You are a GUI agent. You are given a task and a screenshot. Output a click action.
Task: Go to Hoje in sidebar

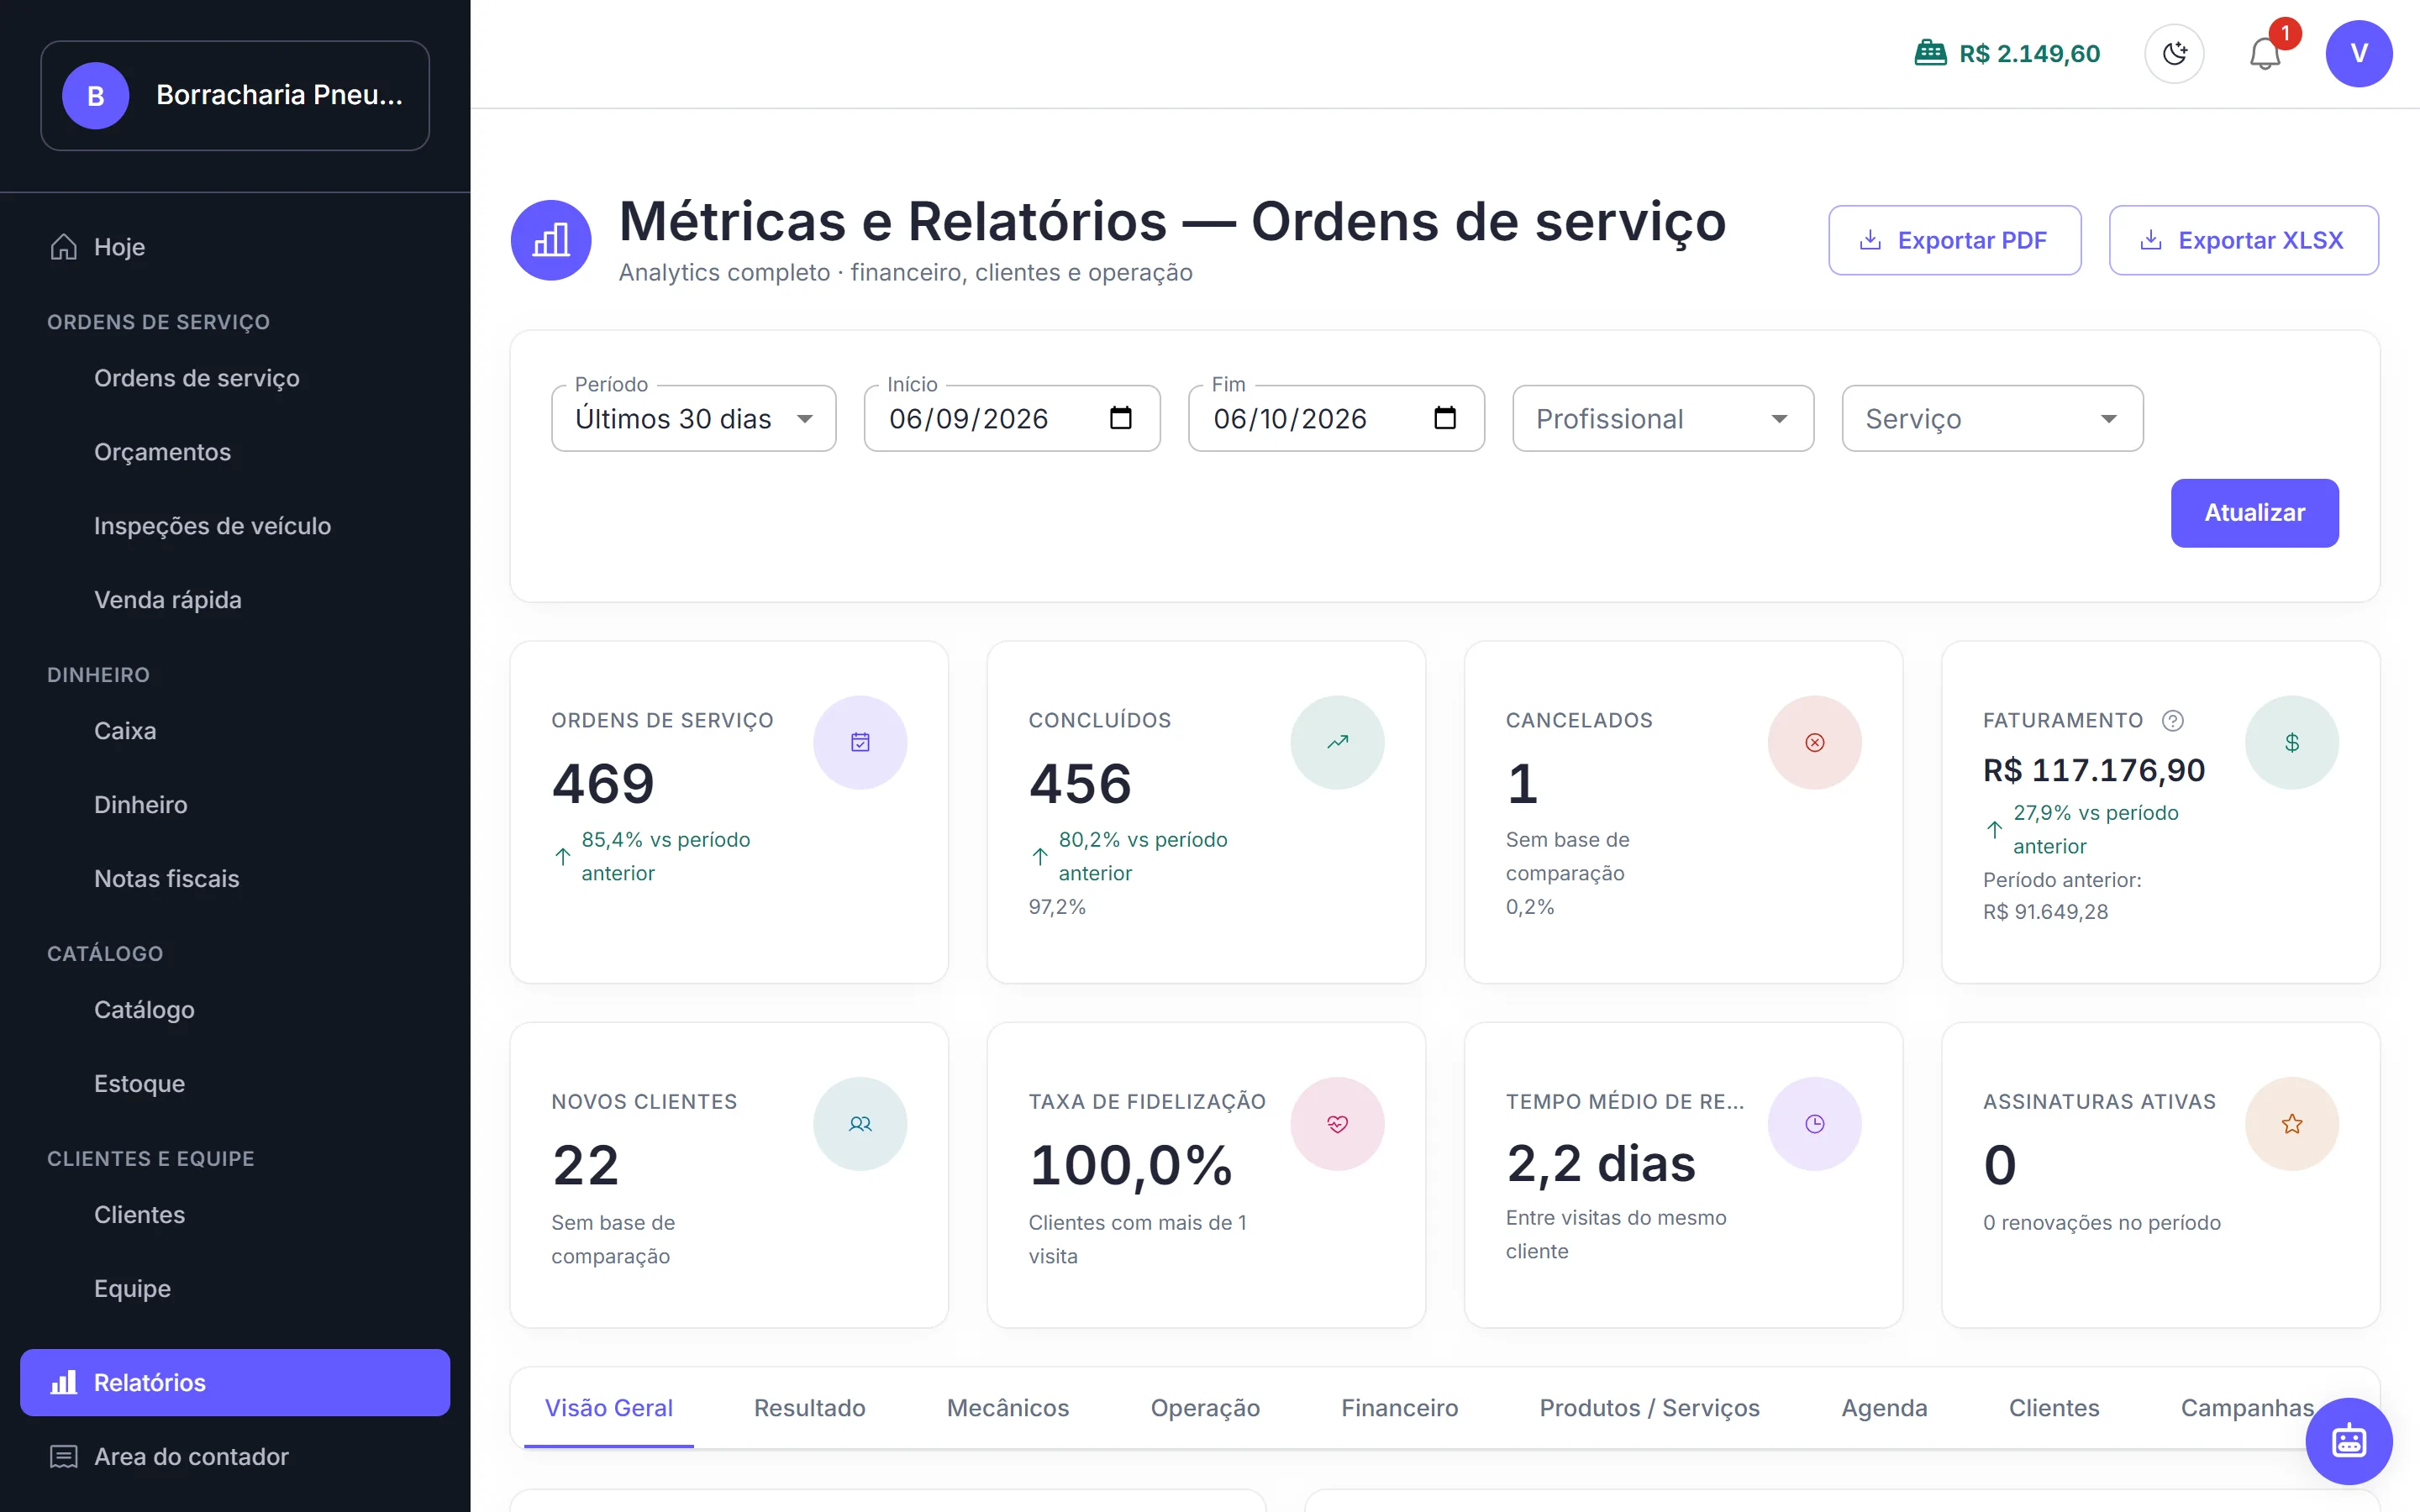(x=235, y=247)
